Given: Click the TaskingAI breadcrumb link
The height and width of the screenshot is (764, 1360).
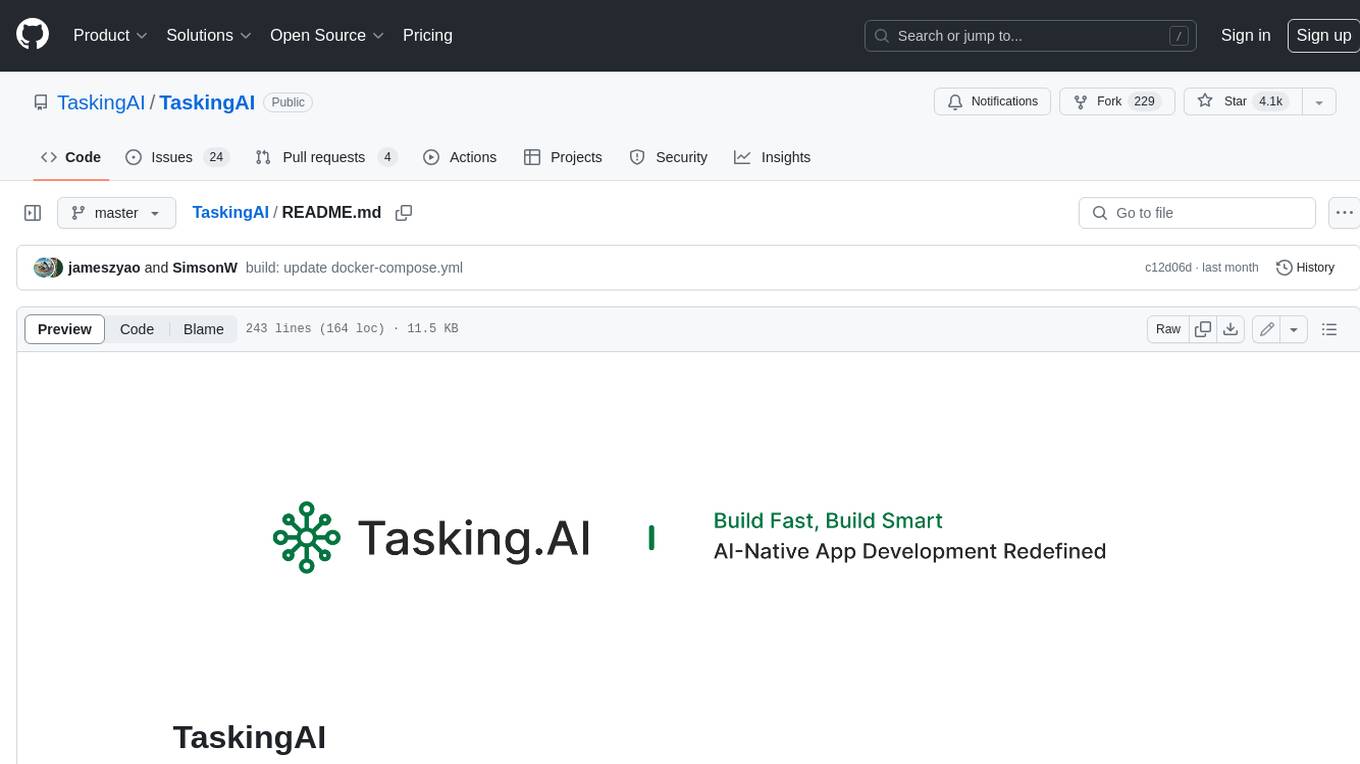Looking at the screenshot, I should 230,212.
